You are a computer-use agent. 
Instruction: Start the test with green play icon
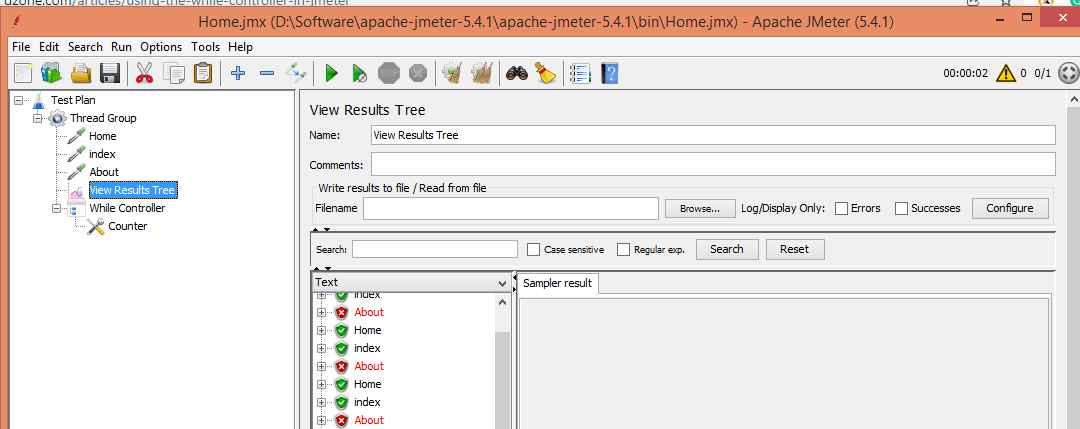(x=331, y=73)
